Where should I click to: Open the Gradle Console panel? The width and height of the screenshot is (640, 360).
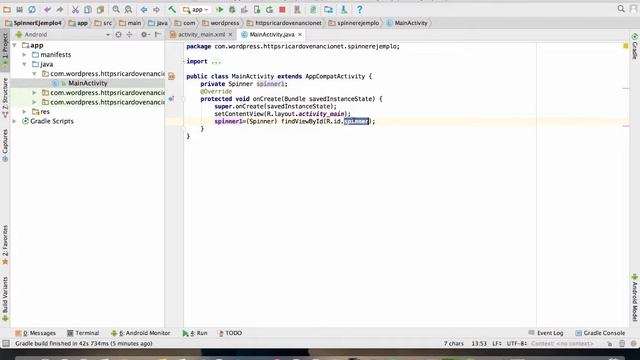(600, 333)
